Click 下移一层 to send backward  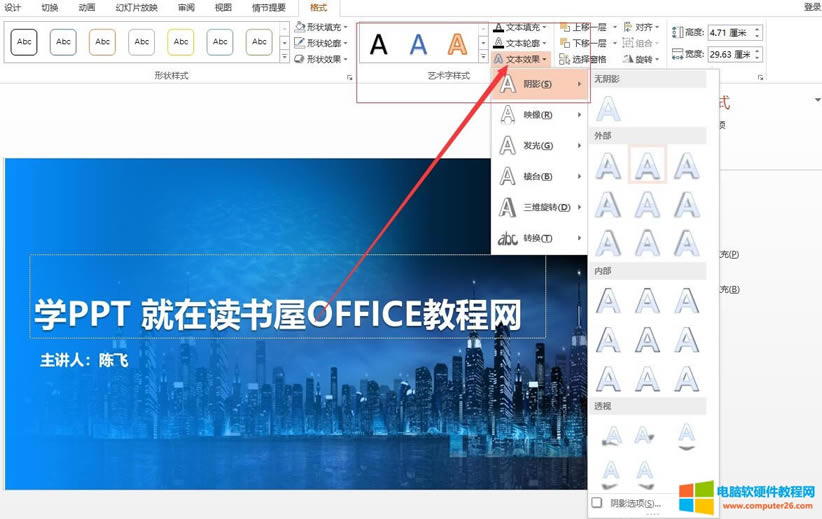pos(583,42)
